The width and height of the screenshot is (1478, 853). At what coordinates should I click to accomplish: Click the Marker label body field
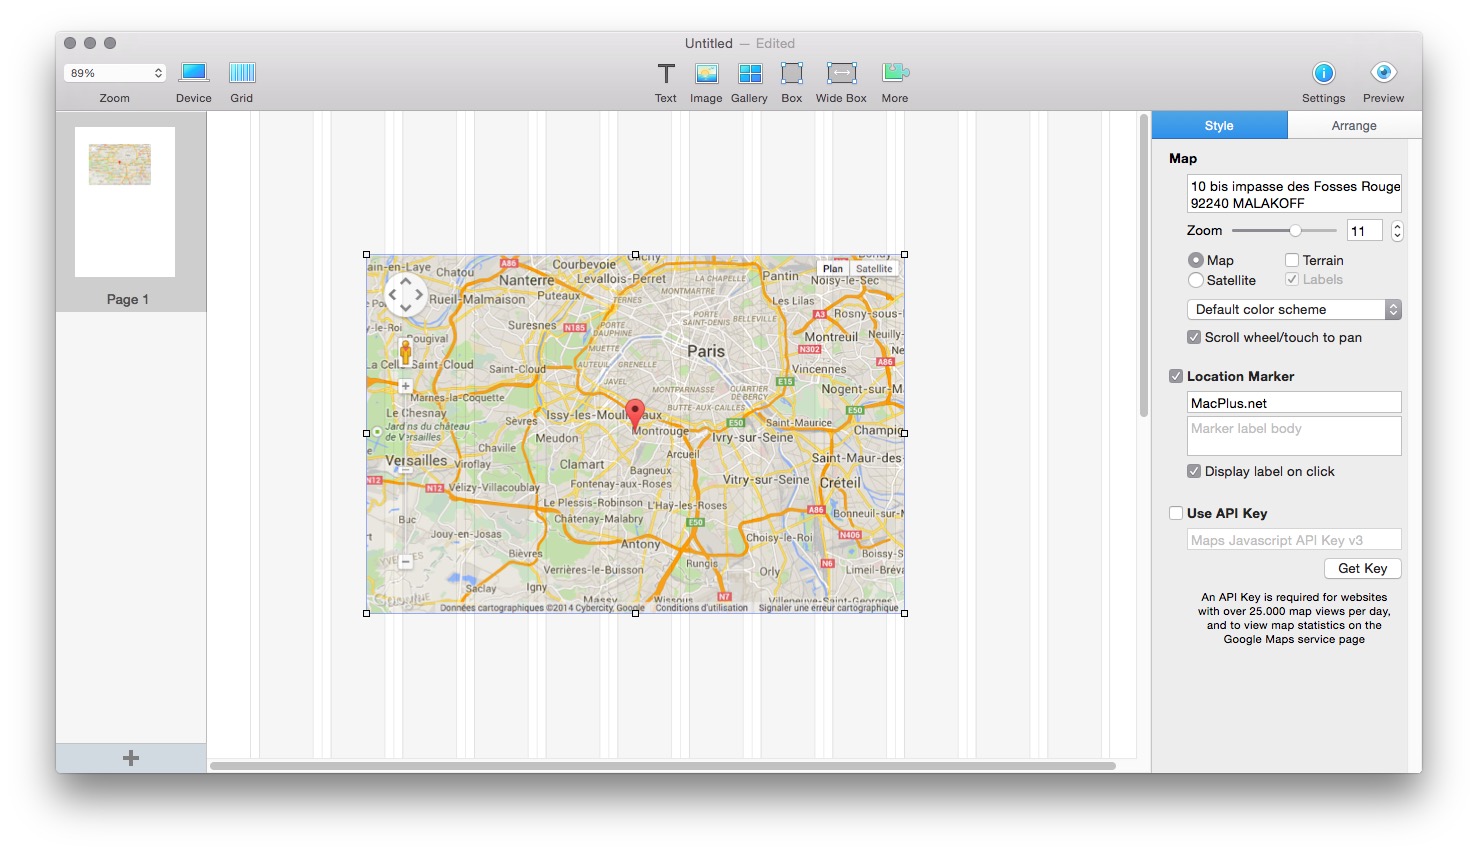coord(1294,436)
